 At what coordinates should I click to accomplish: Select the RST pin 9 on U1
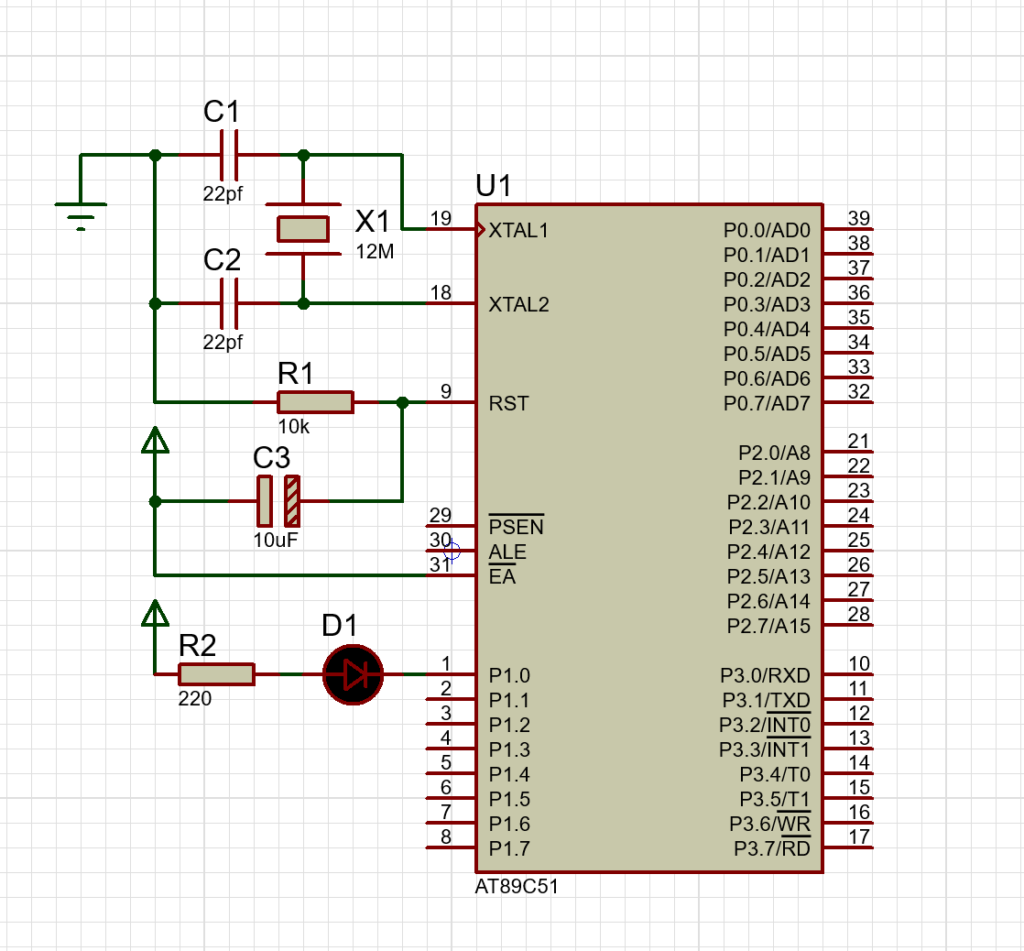(x=450, y=403)
